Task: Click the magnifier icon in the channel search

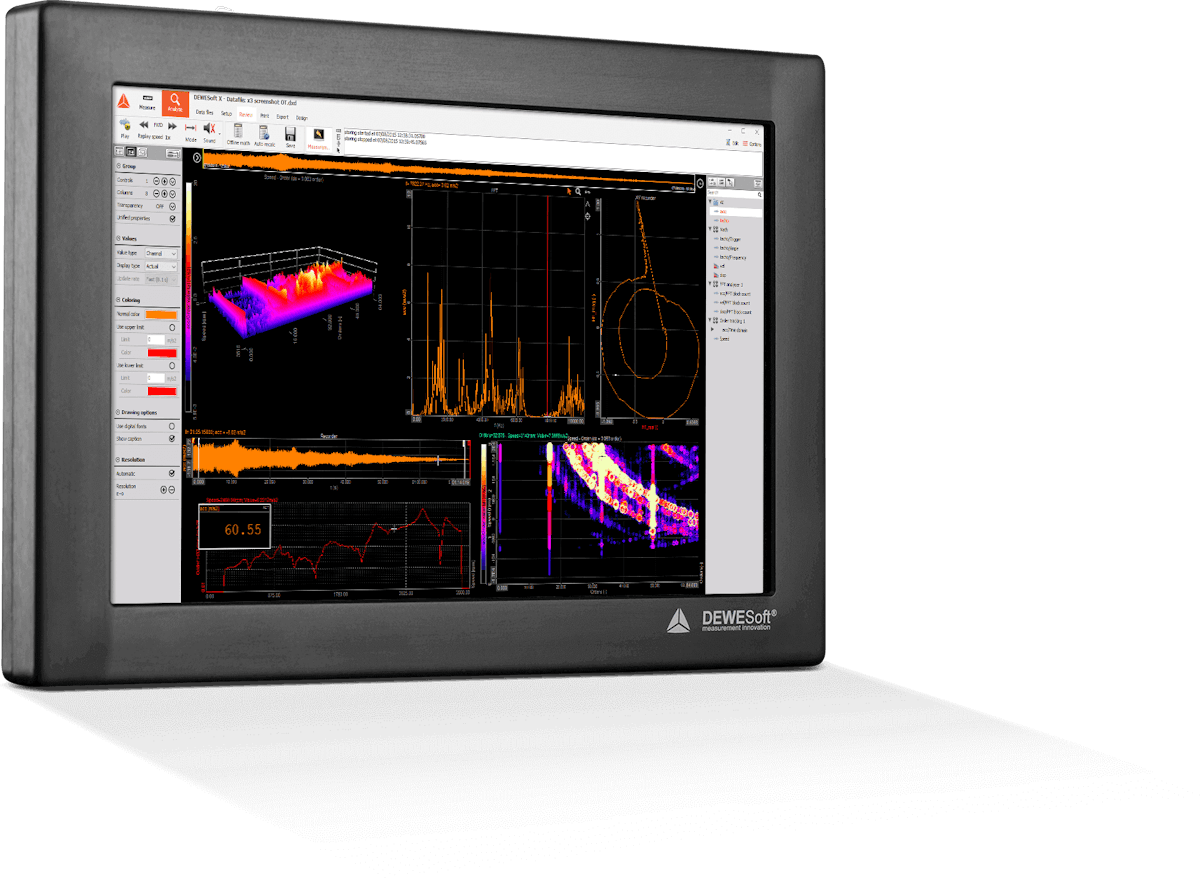Action: tap(759, 194)
